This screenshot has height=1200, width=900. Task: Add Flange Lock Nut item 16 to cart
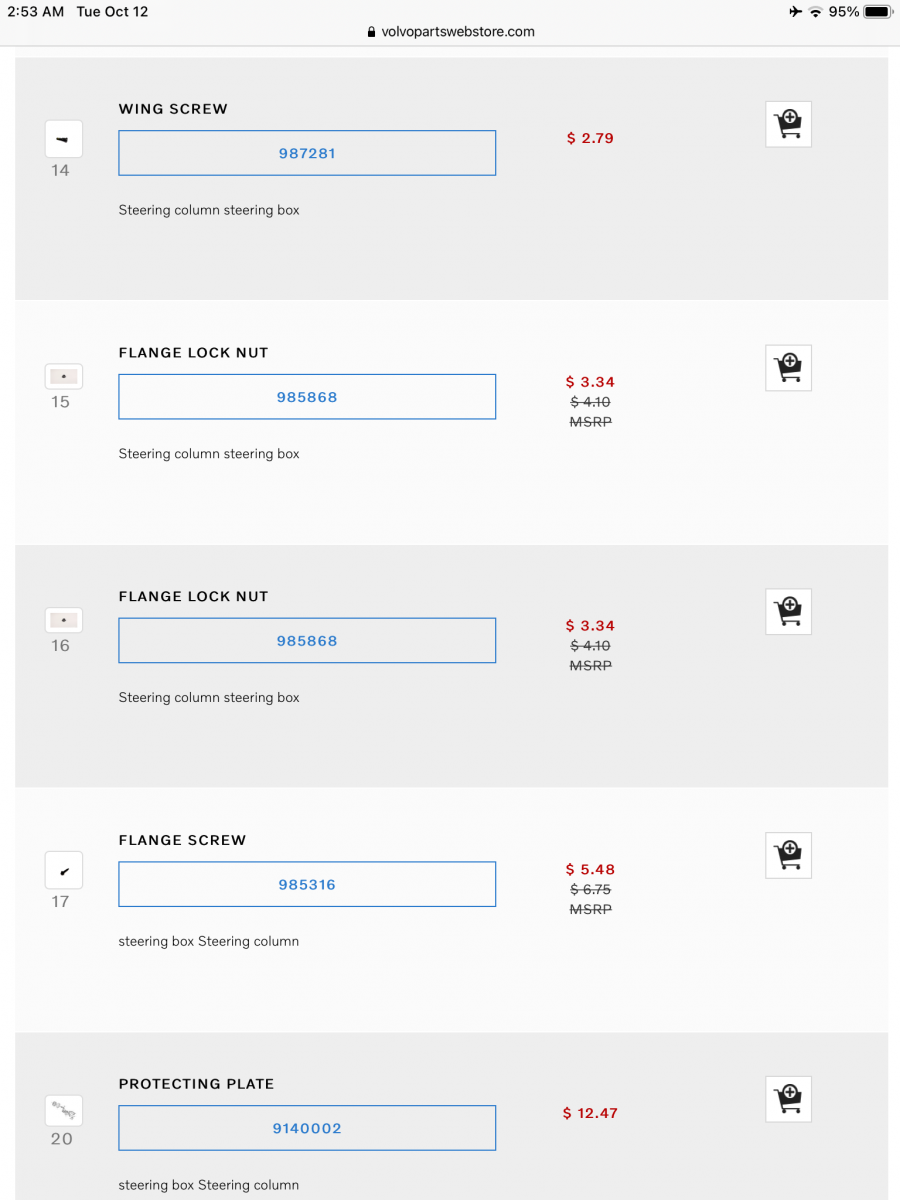(x=788, y=611)
